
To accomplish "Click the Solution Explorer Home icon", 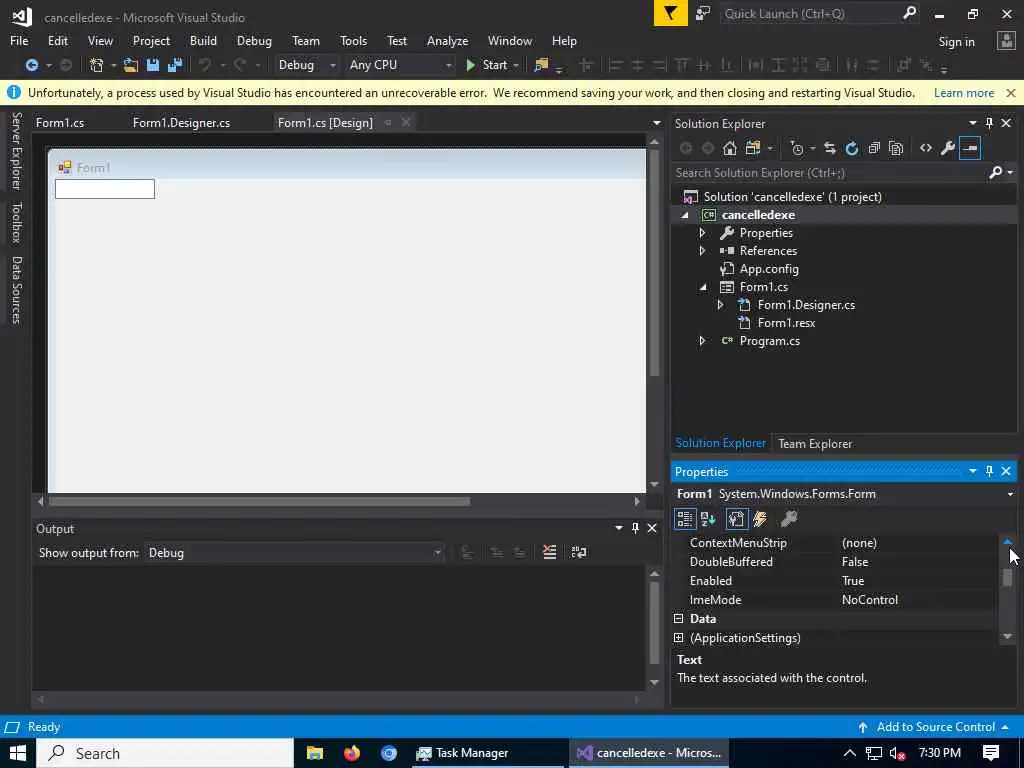I will tap(729, 148).
